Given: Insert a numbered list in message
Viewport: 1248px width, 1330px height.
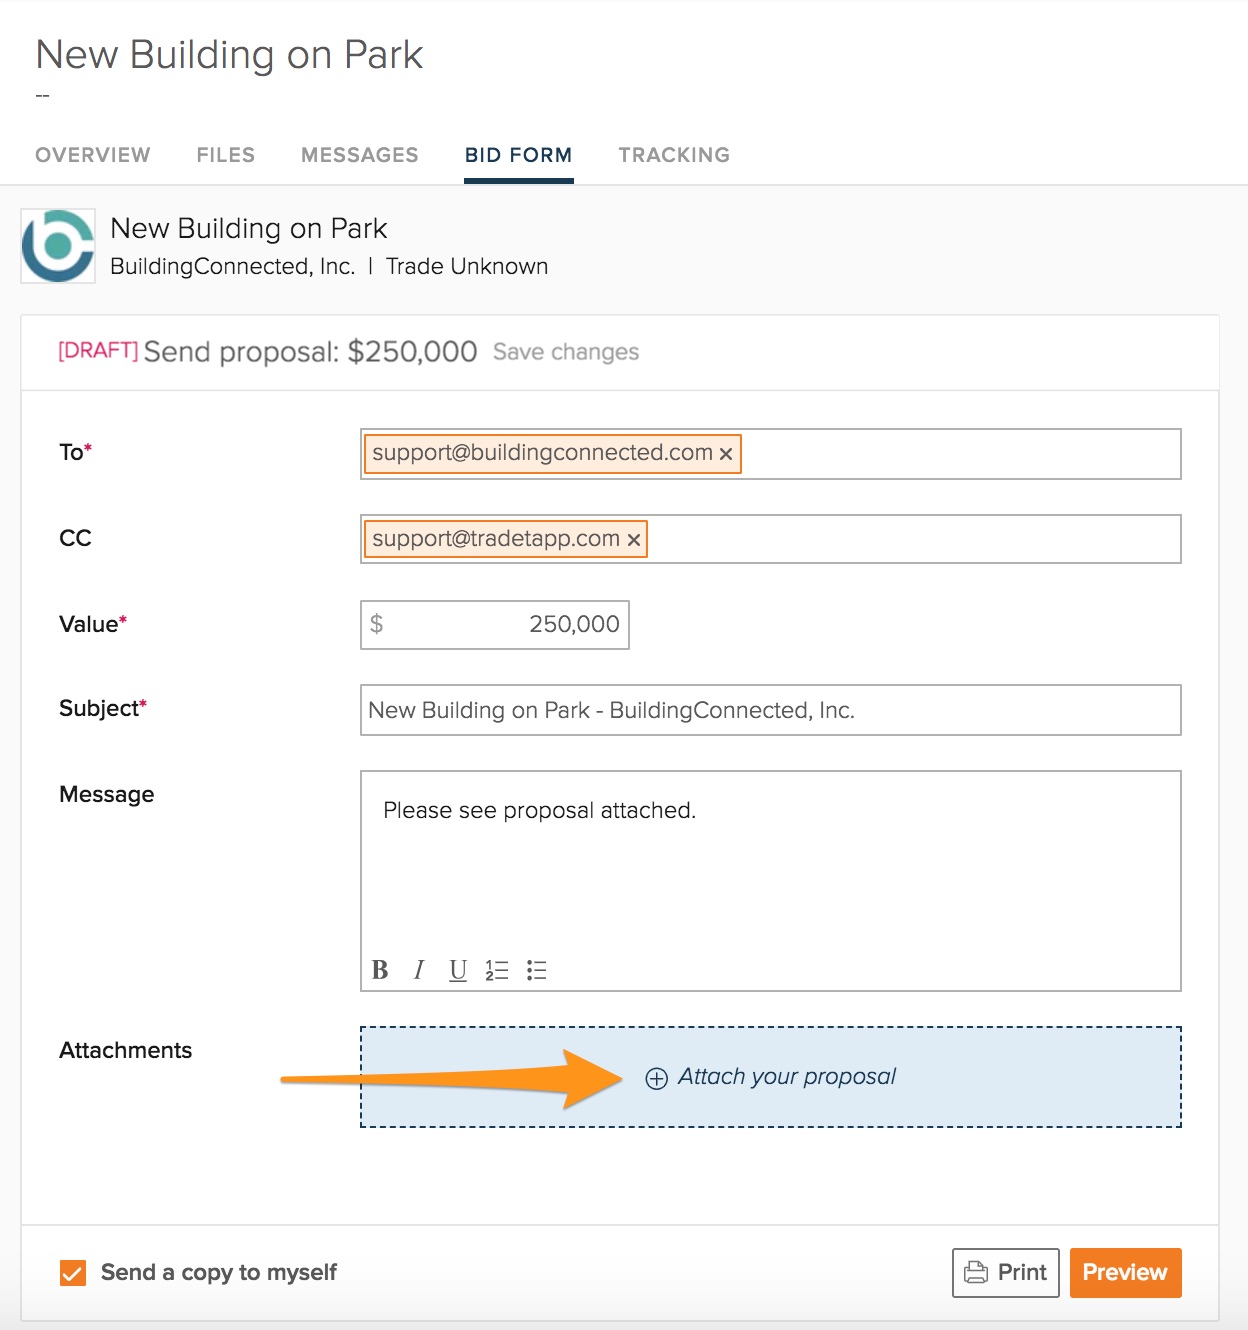Looking at the screenshot, I should click(x=497, y=970).
